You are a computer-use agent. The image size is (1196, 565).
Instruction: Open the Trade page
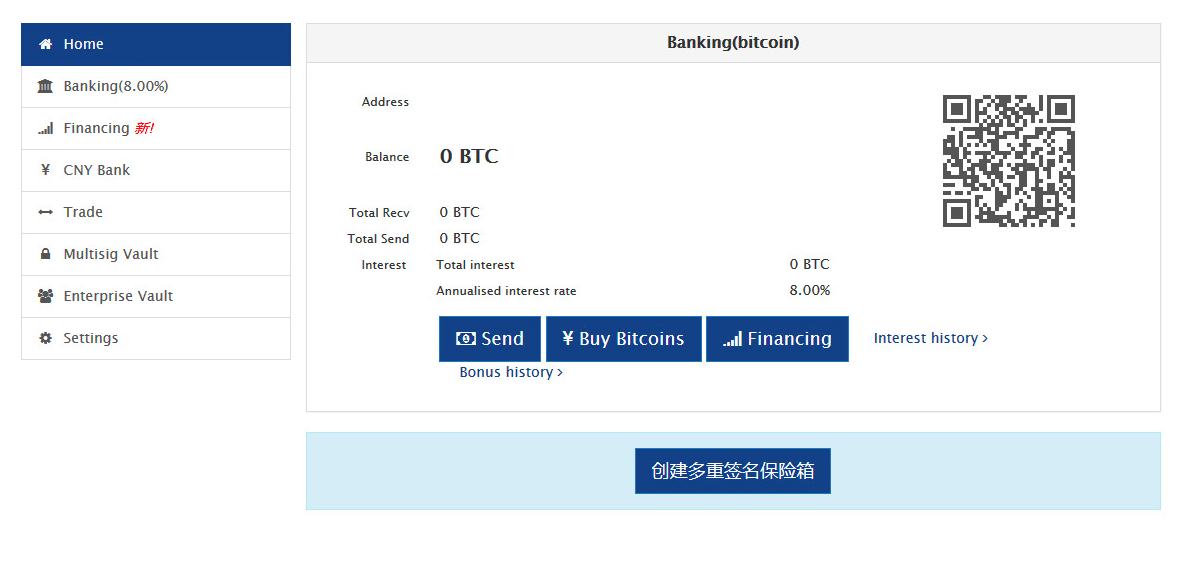(156, 212)
